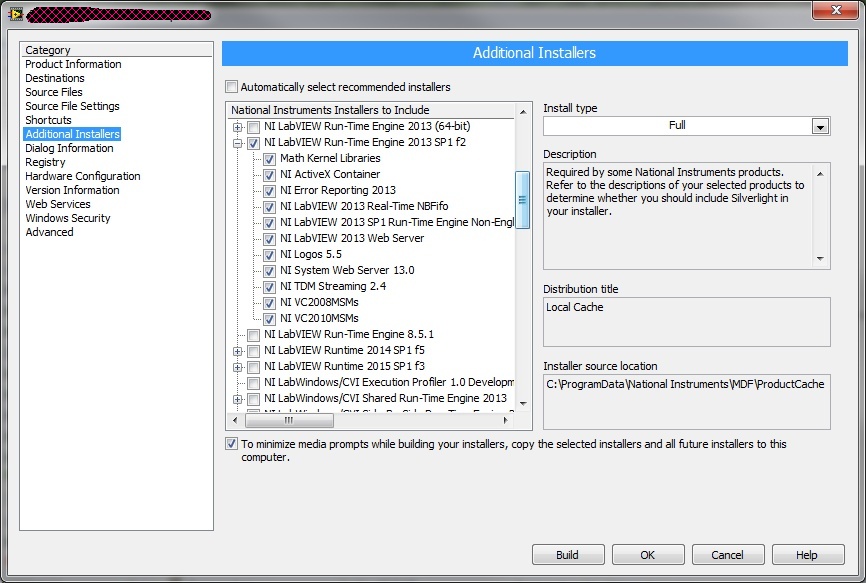Select Source File Settings category
866x583 pixels.
point(72,106)
